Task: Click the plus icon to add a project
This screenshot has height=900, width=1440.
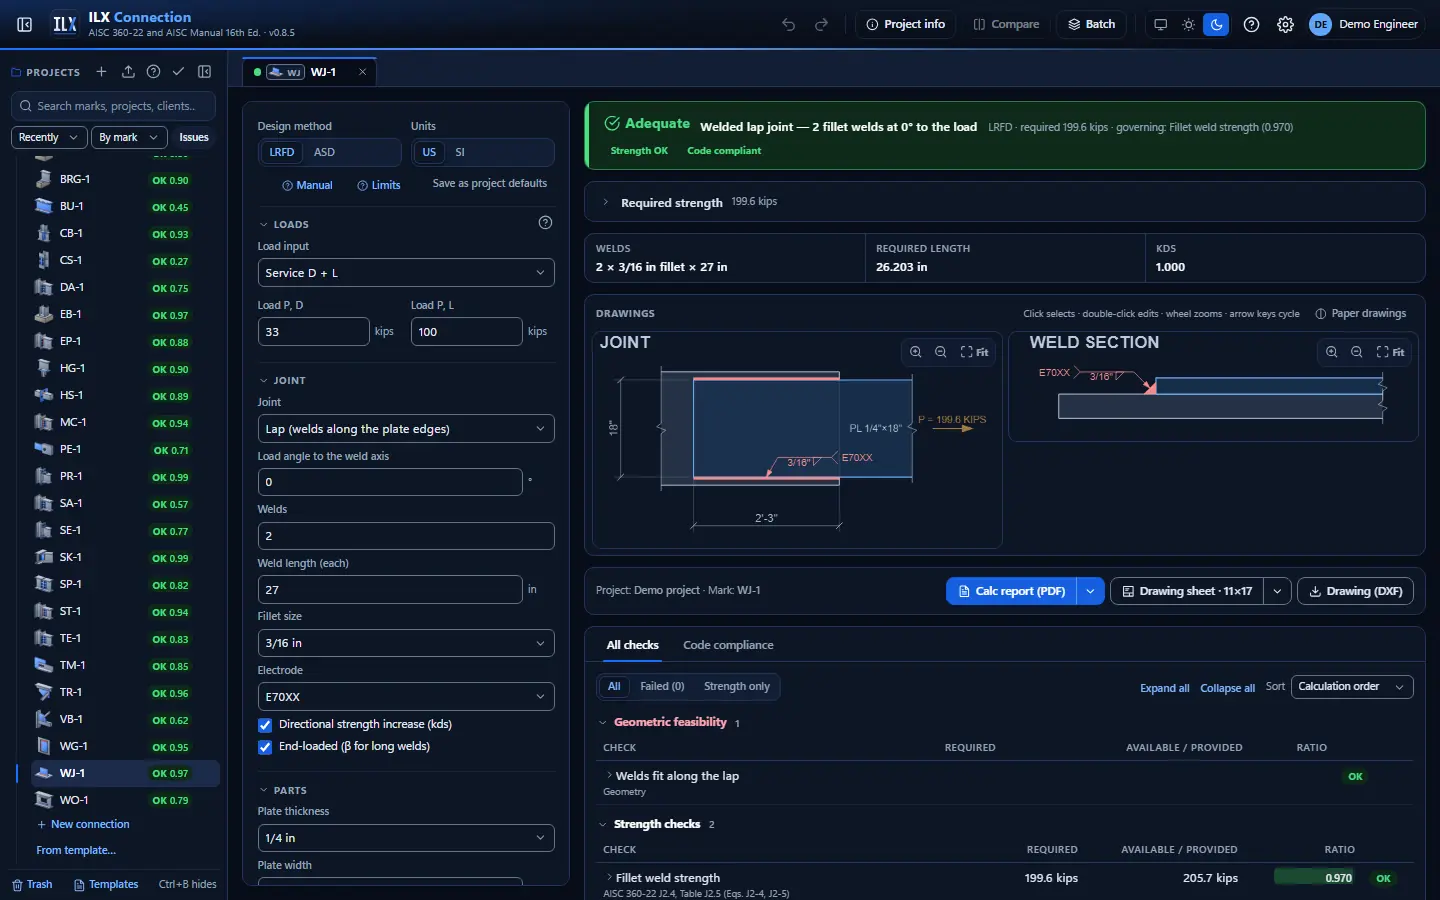Action: click(x=101, y=72)
